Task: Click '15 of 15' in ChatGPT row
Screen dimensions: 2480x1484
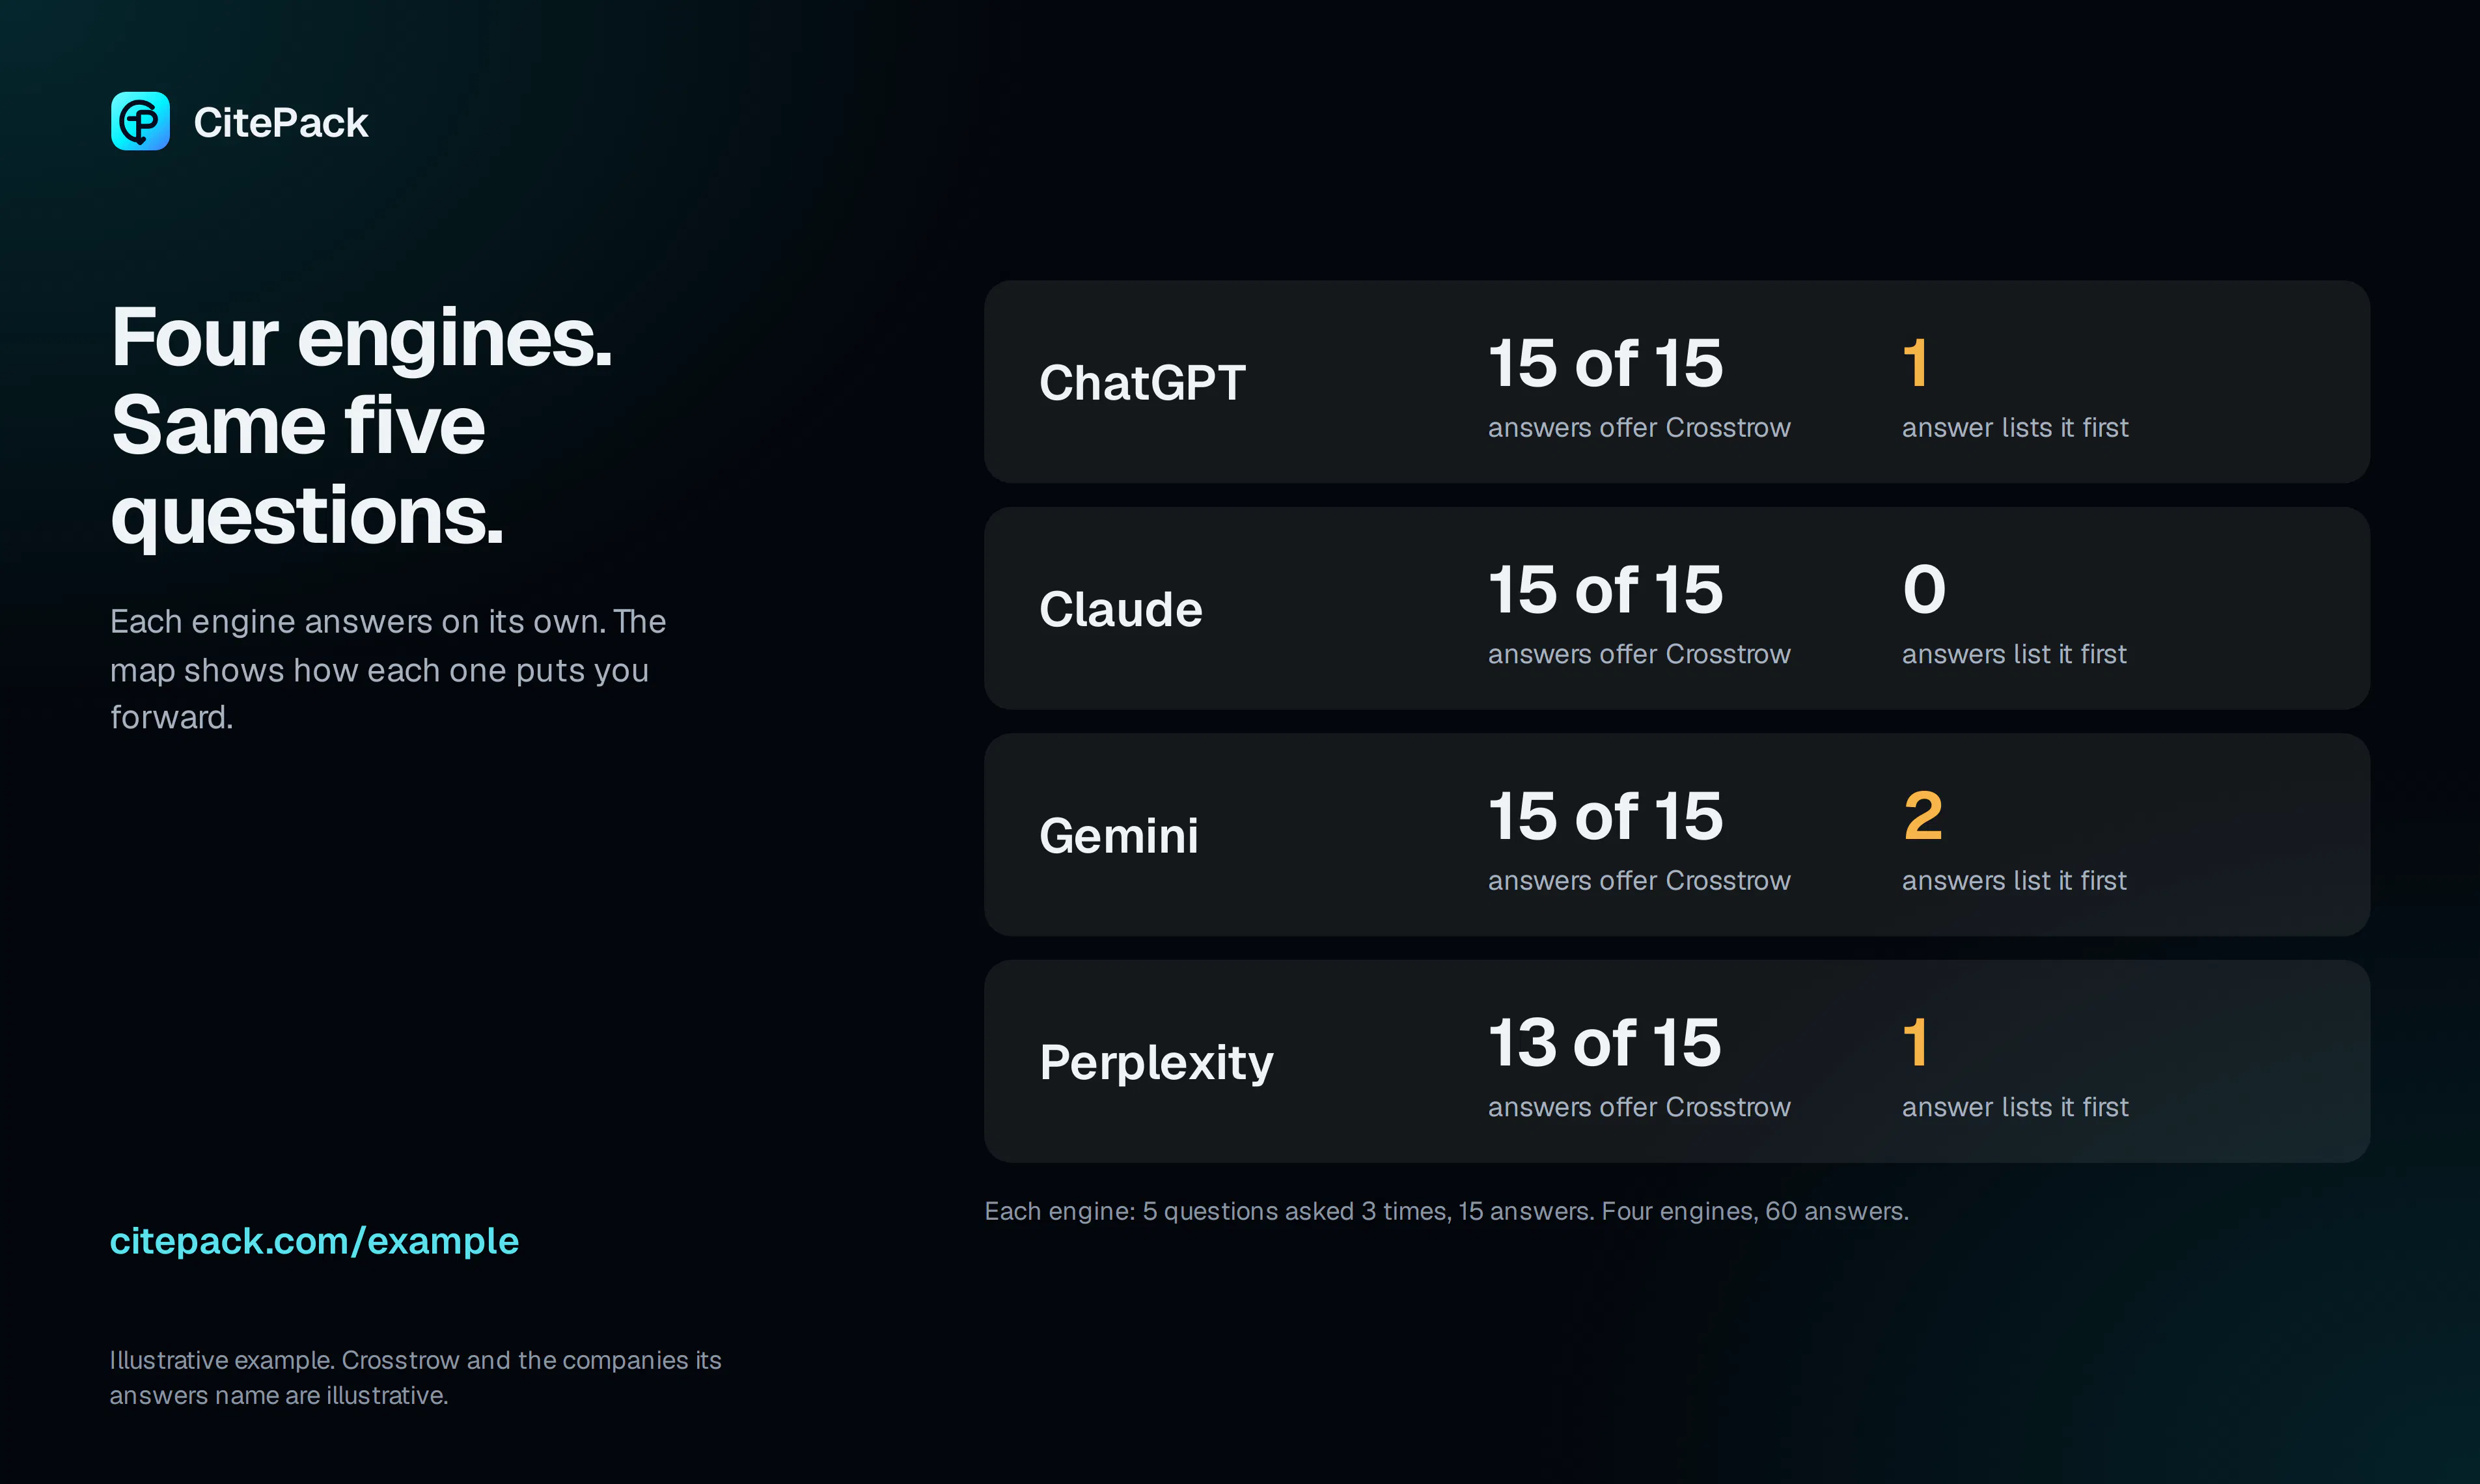Action: [x=1606, y=362]
